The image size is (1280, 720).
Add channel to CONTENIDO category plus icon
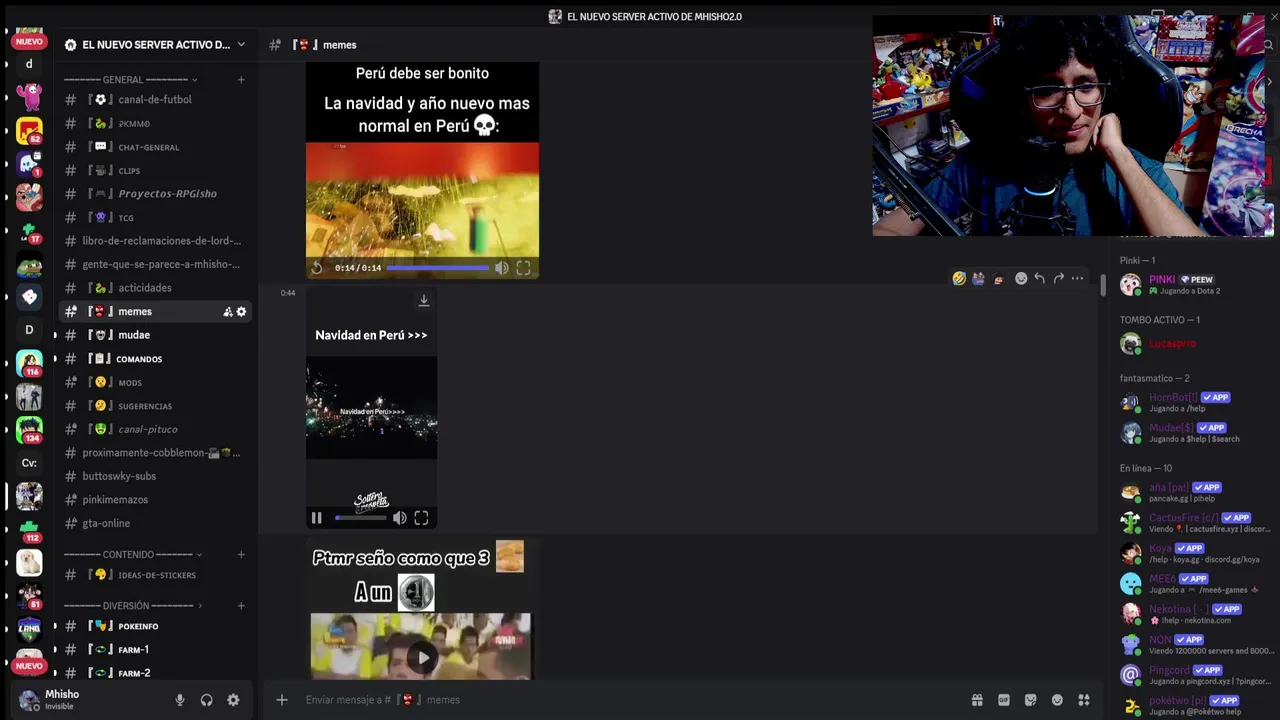pos(241,555)
